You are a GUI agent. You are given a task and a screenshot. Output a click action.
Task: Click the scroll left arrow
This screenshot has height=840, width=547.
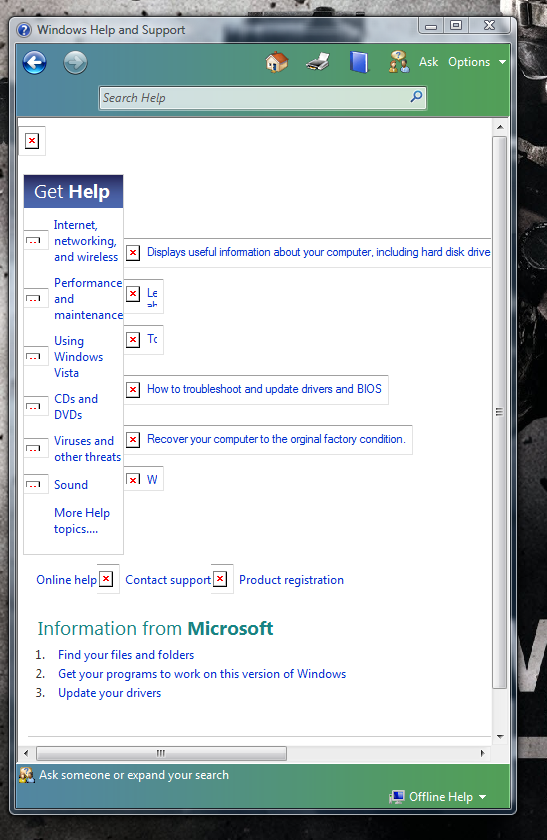click(26, 753)
